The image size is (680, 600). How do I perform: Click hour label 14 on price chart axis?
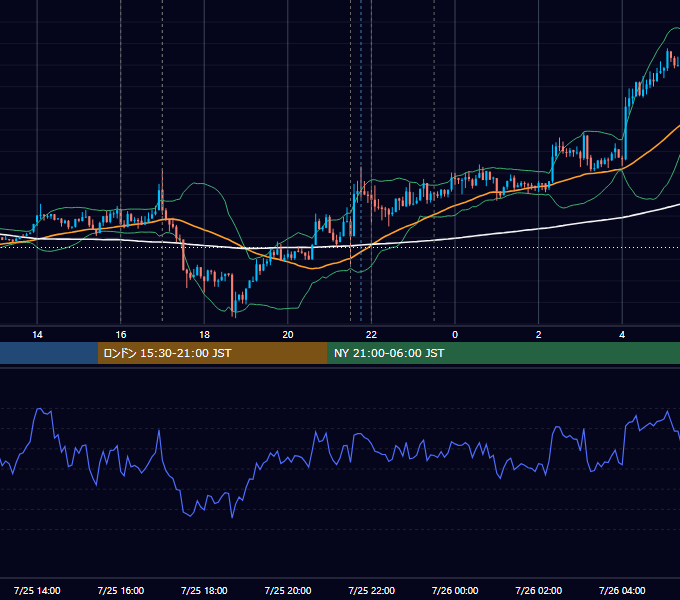click(37, 335)
